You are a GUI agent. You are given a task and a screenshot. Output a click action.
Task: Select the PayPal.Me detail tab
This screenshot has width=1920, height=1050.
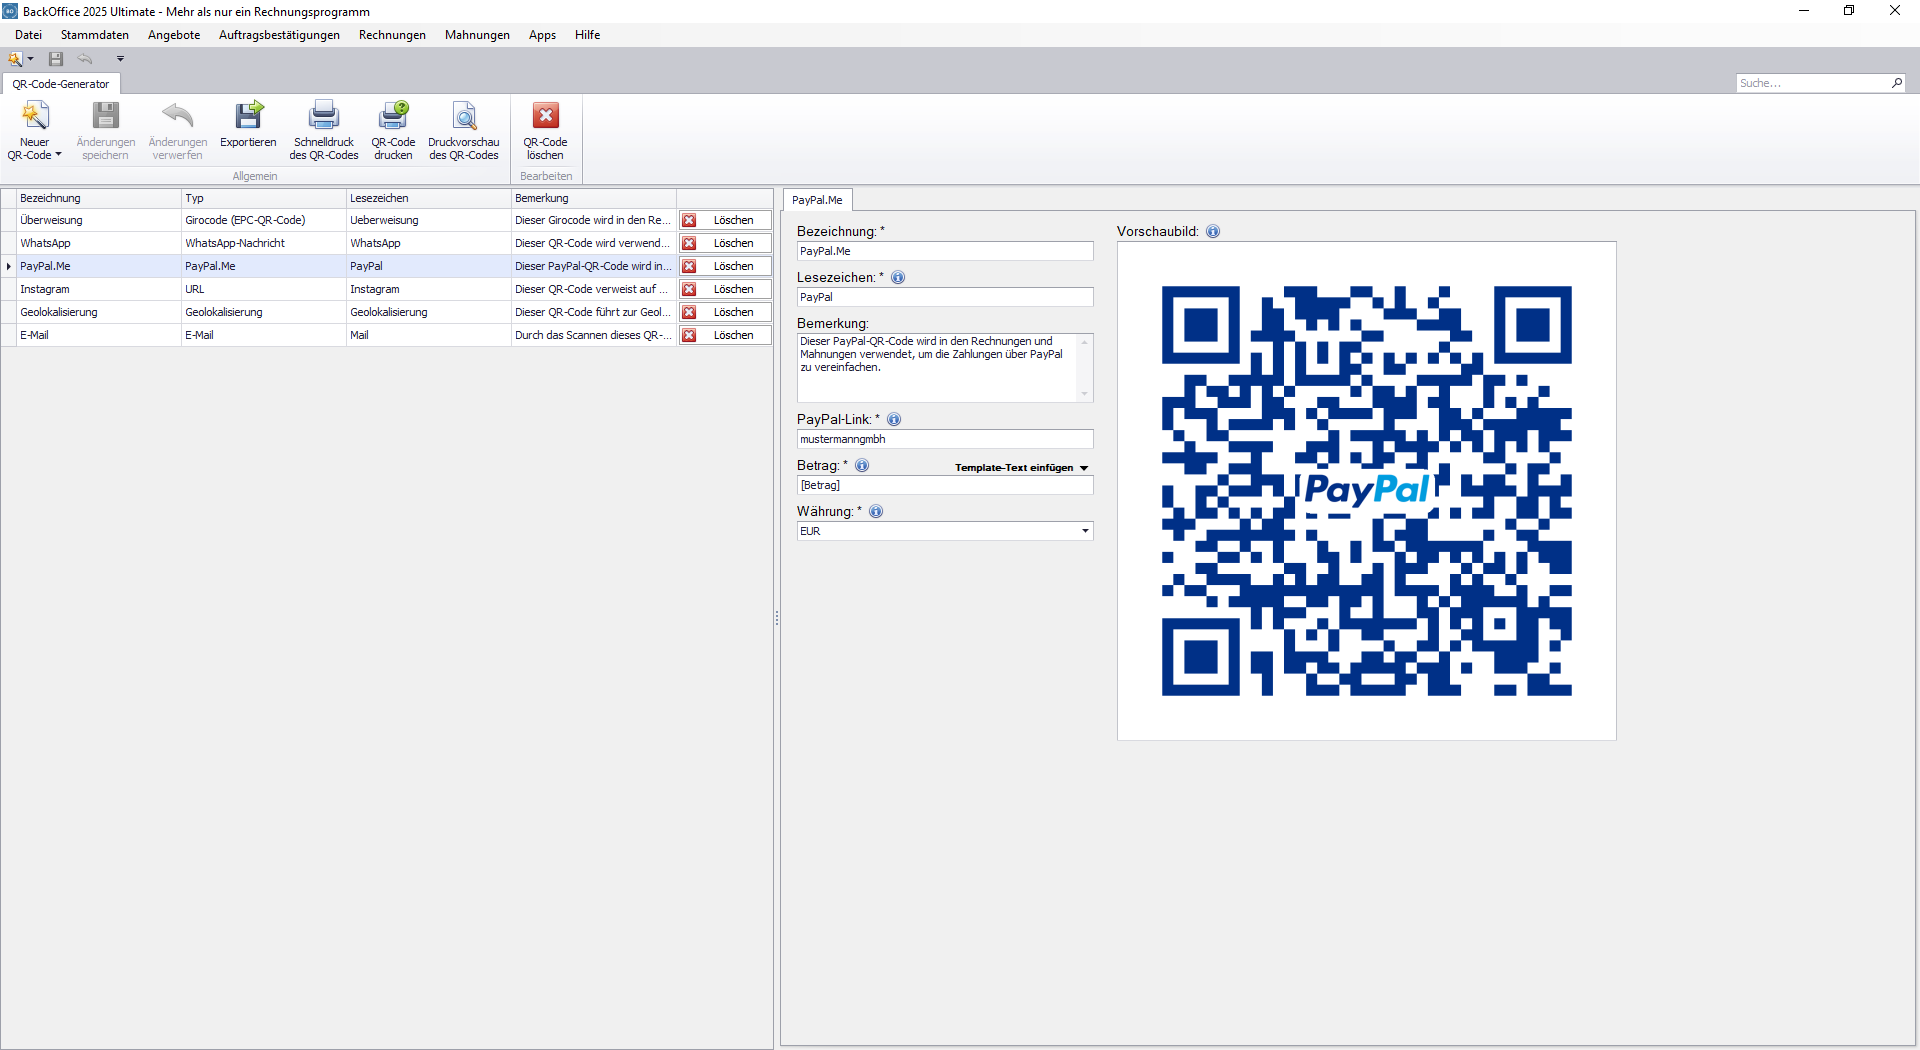[817, 200]
